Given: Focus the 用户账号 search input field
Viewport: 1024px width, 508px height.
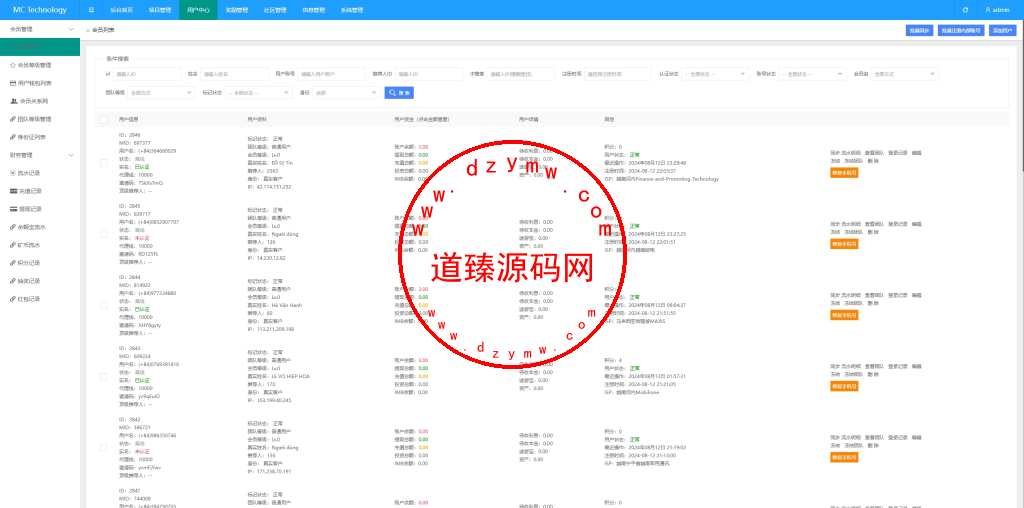Looking at the screenshot, I should [332, 74].
